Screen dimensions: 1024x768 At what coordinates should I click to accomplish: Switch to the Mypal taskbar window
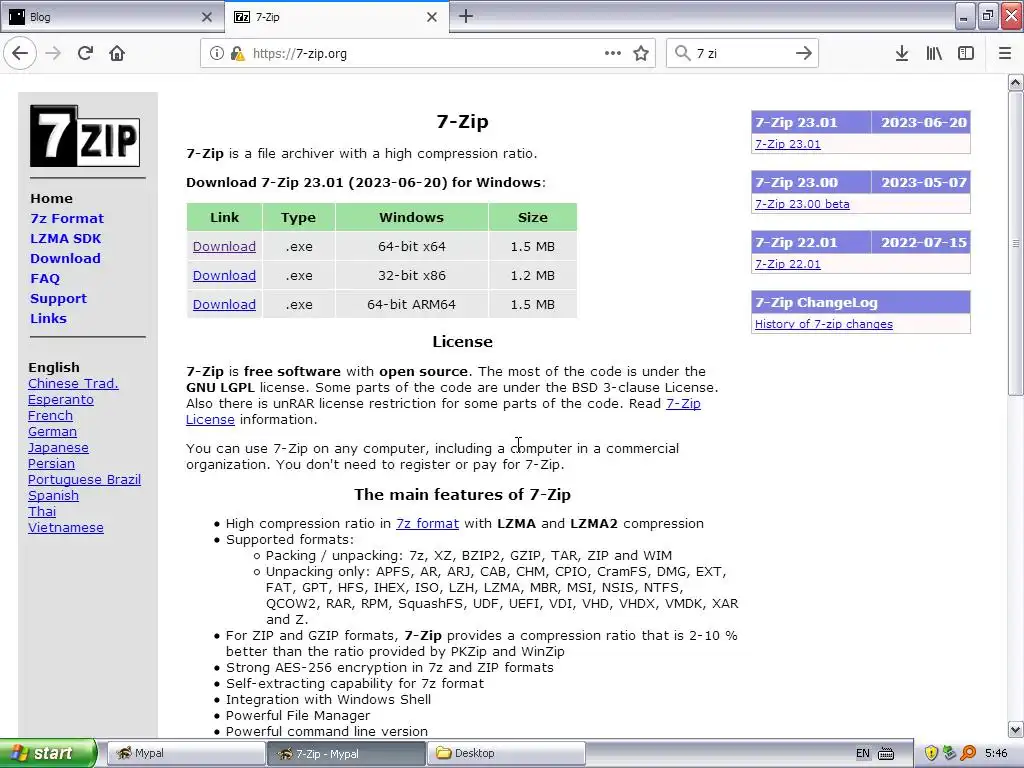(x=186, y=753)
